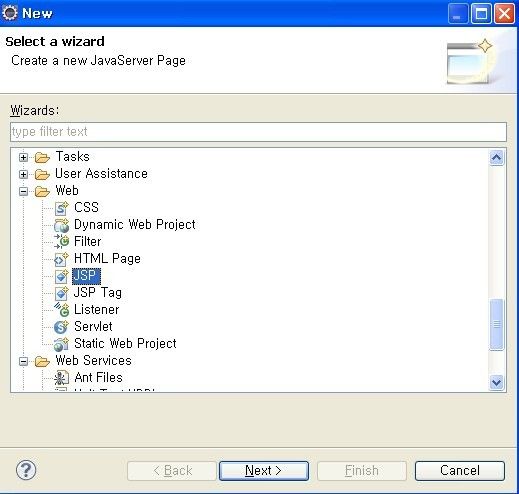Click the vertical scrollbar thumb
This screenshot has width=519, height=494.
click(x=497, y=324)
